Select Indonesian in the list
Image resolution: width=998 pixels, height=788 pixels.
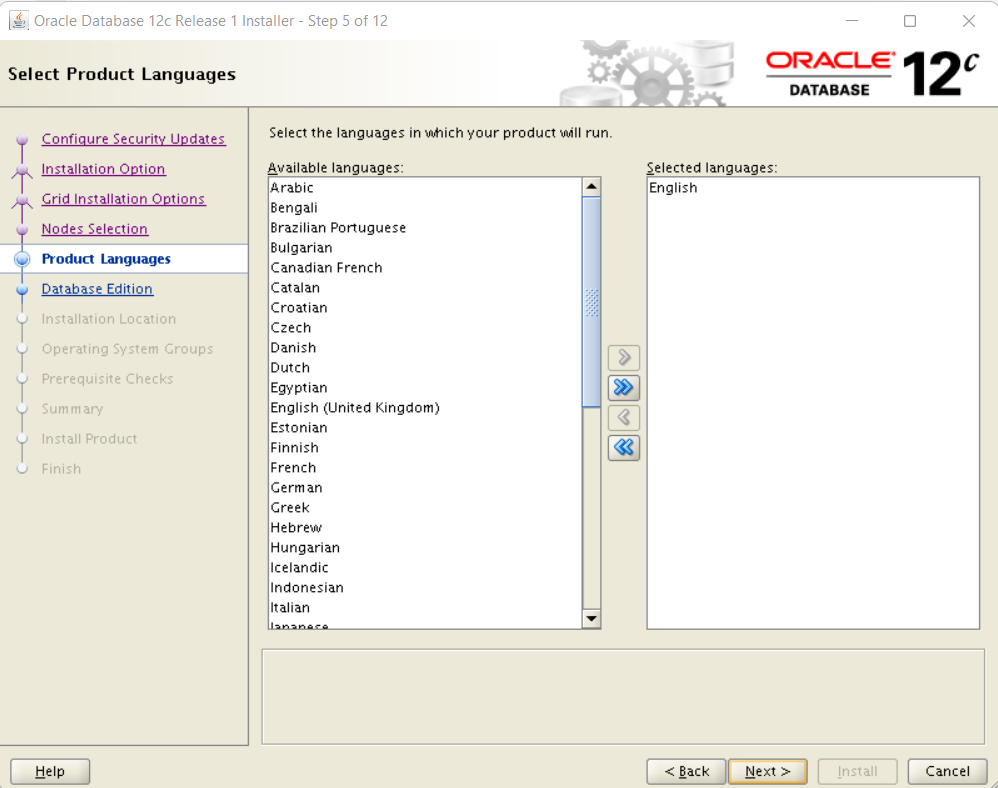click(x=425, y=587)
